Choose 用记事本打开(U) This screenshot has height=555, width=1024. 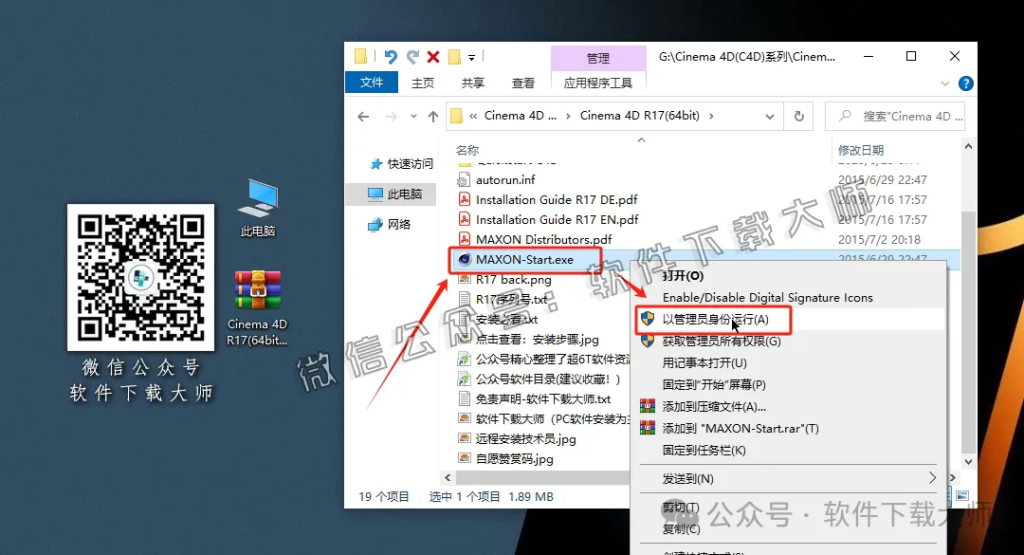[x=704, y=363]
